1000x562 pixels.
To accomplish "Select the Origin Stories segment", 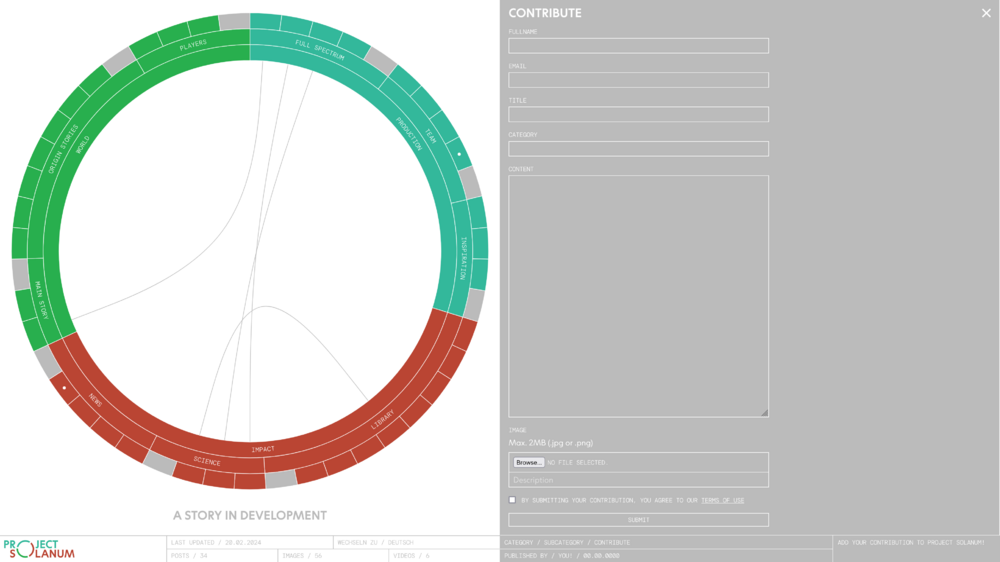I will (x=63, y=149).
